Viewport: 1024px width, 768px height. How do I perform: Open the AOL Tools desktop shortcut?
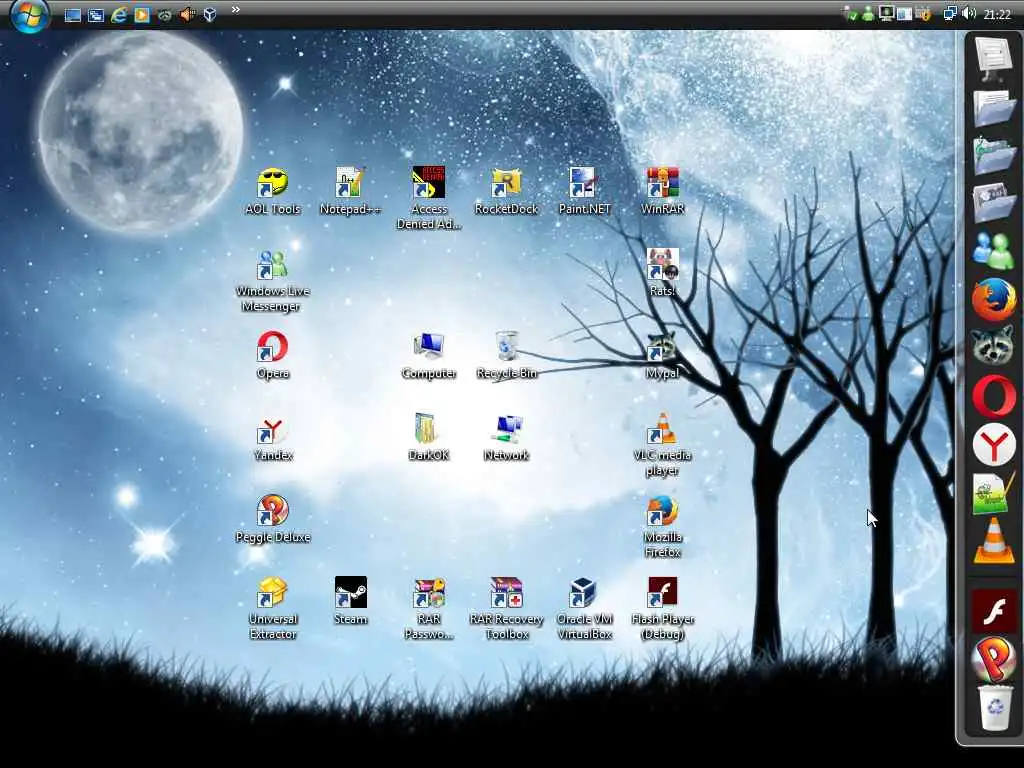tap(272, 191)
